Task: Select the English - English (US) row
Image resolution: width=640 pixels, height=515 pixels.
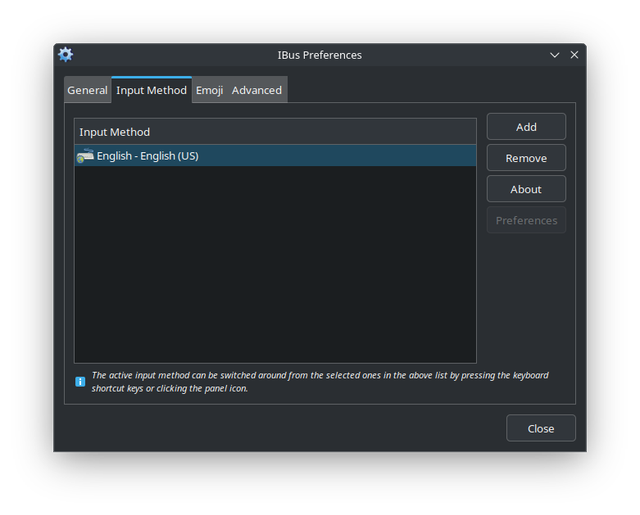Action: (276, 156)
